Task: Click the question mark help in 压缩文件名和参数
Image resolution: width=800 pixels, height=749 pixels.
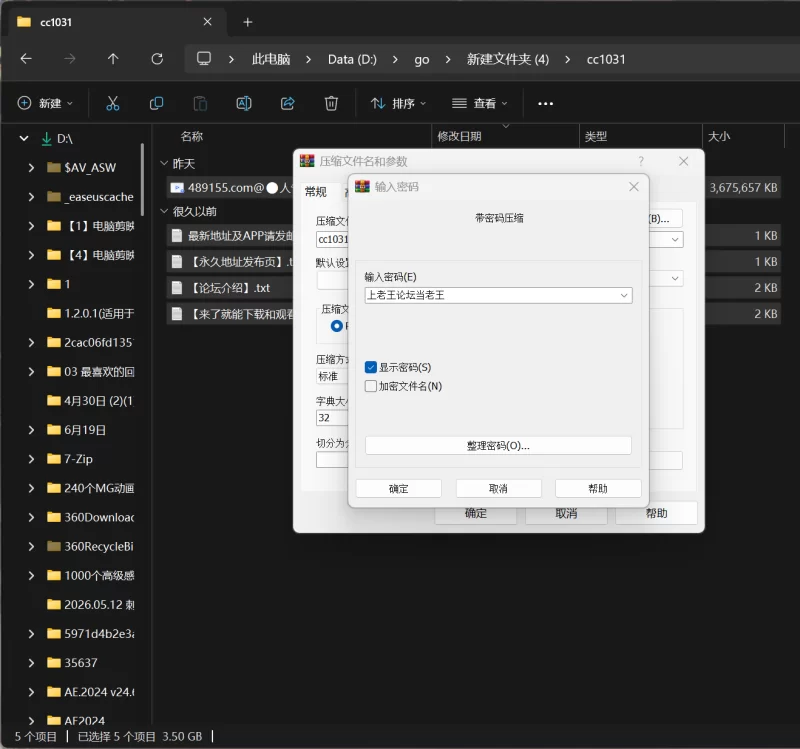Action: (x=641, y=161)
